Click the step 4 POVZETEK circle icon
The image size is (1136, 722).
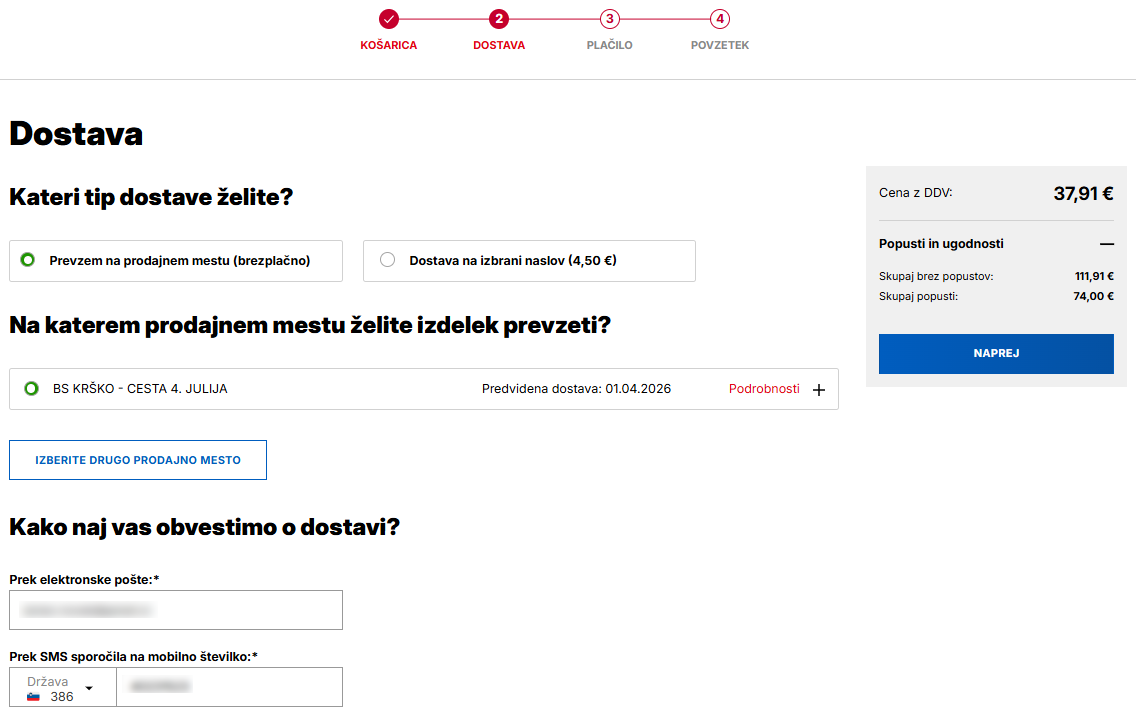tap(719, 18)
